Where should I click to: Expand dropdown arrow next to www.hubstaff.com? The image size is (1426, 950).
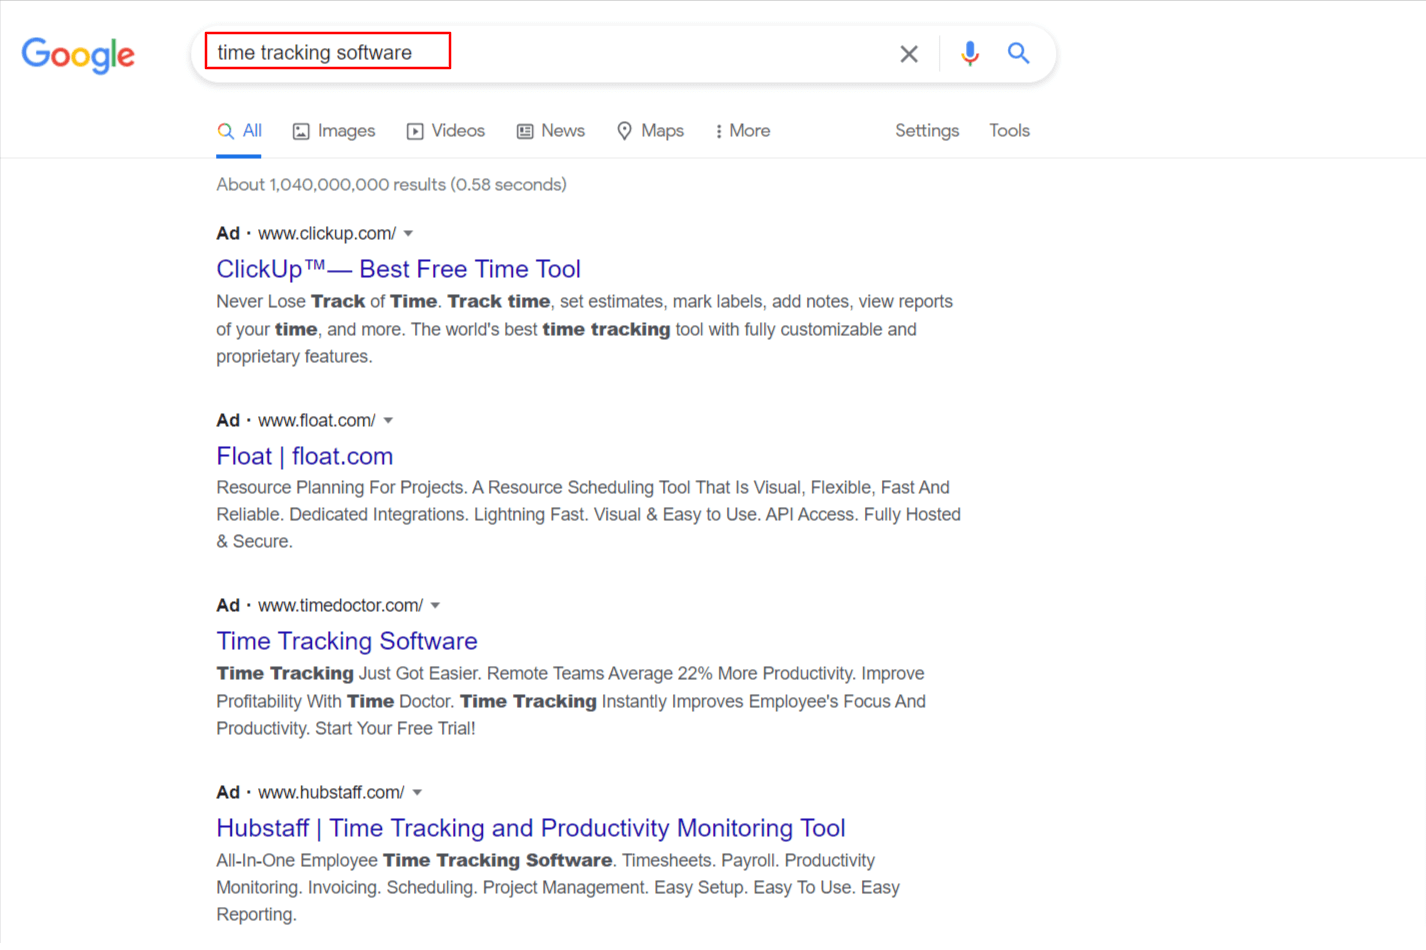[x=417, y=793]
